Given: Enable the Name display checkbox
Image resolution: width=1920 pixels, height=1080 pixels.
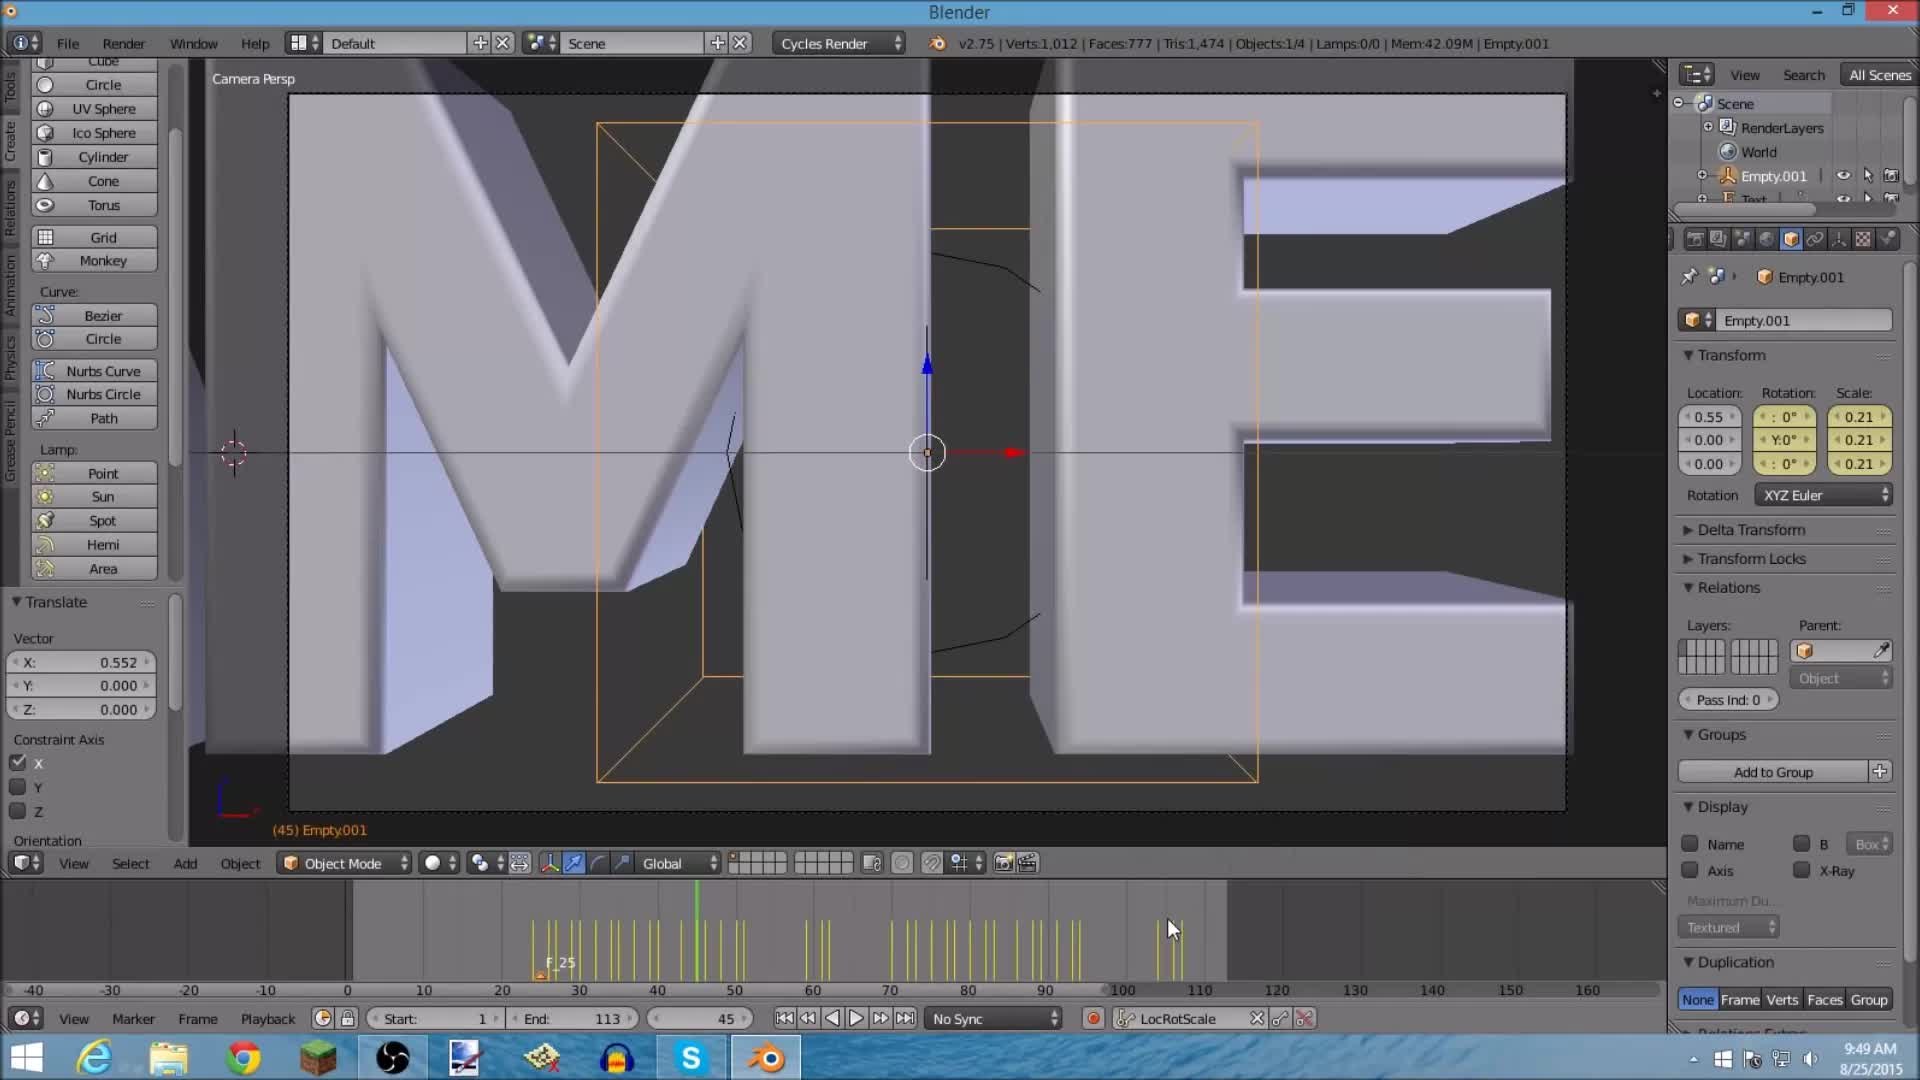Looking at the screenshot, I should point(1692,843).
